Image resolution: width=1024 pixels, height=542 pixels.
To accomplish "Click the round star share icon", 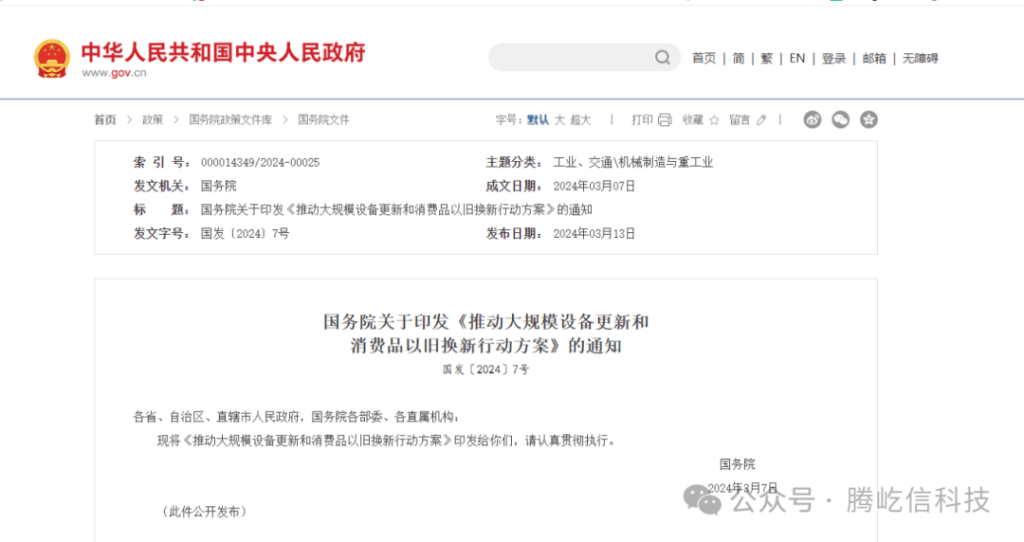I will coord(869,120).
